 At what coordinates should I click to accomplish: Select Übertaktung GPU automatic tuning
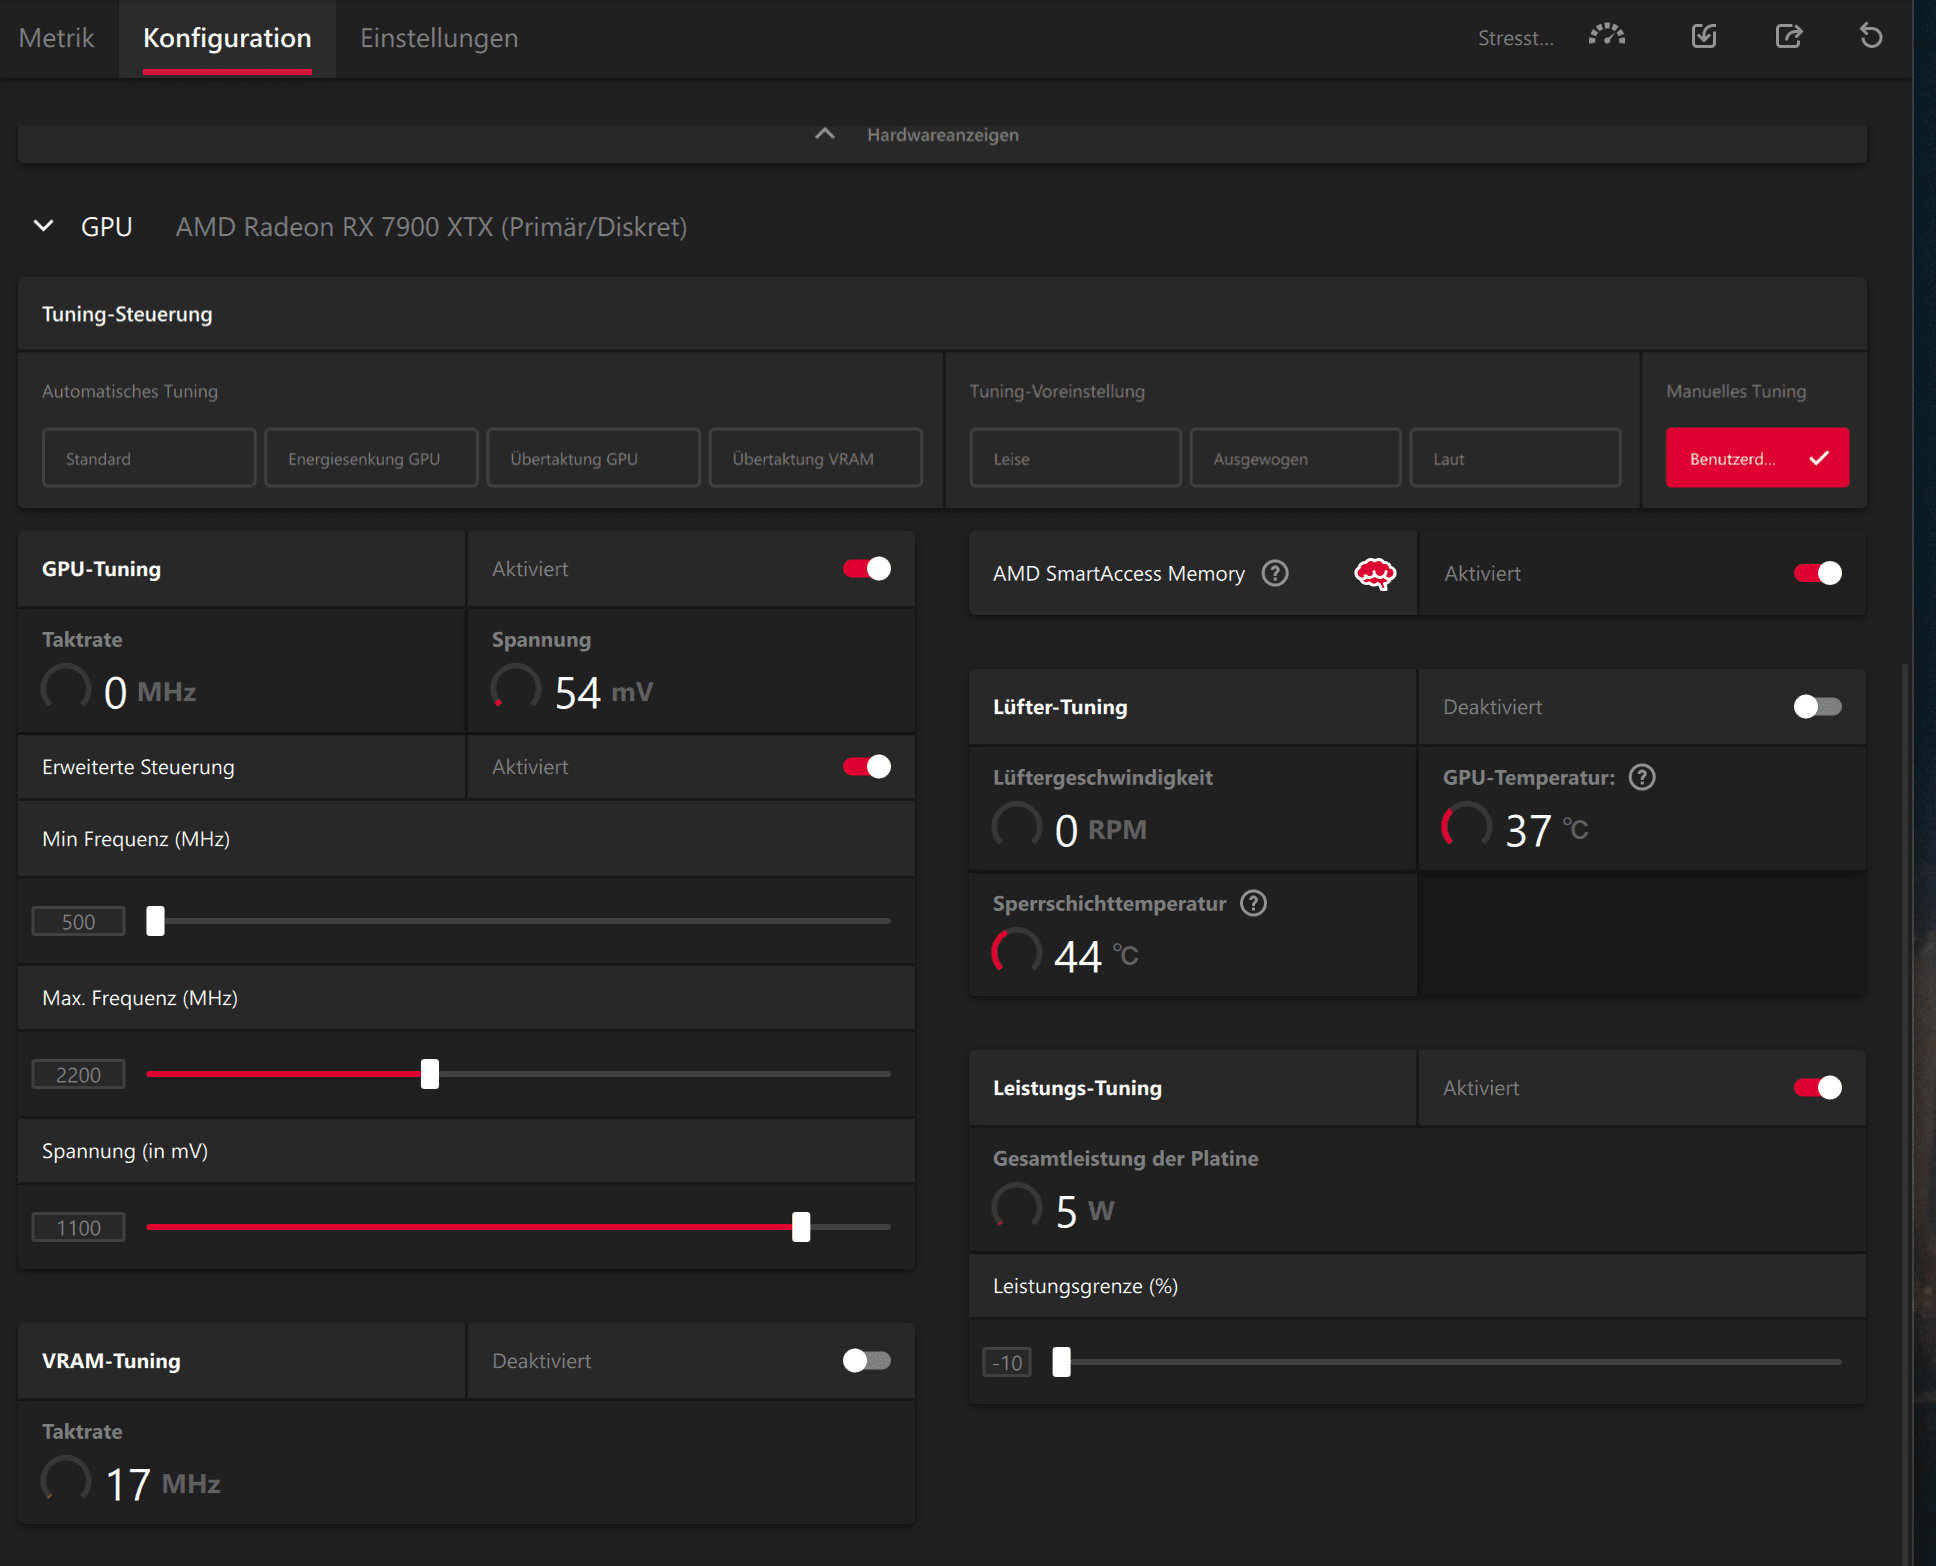click(593, 458)
